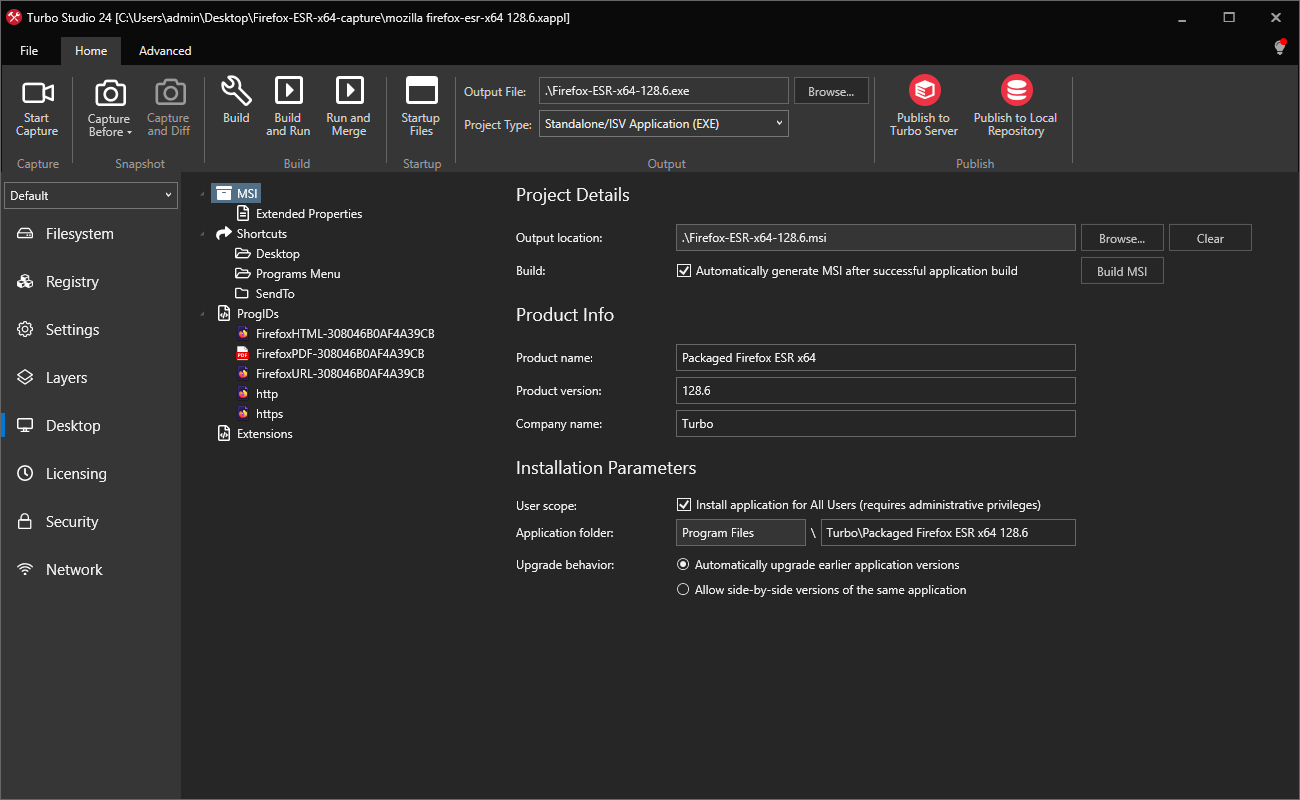Click the Start Capture icon

[37, 105]
